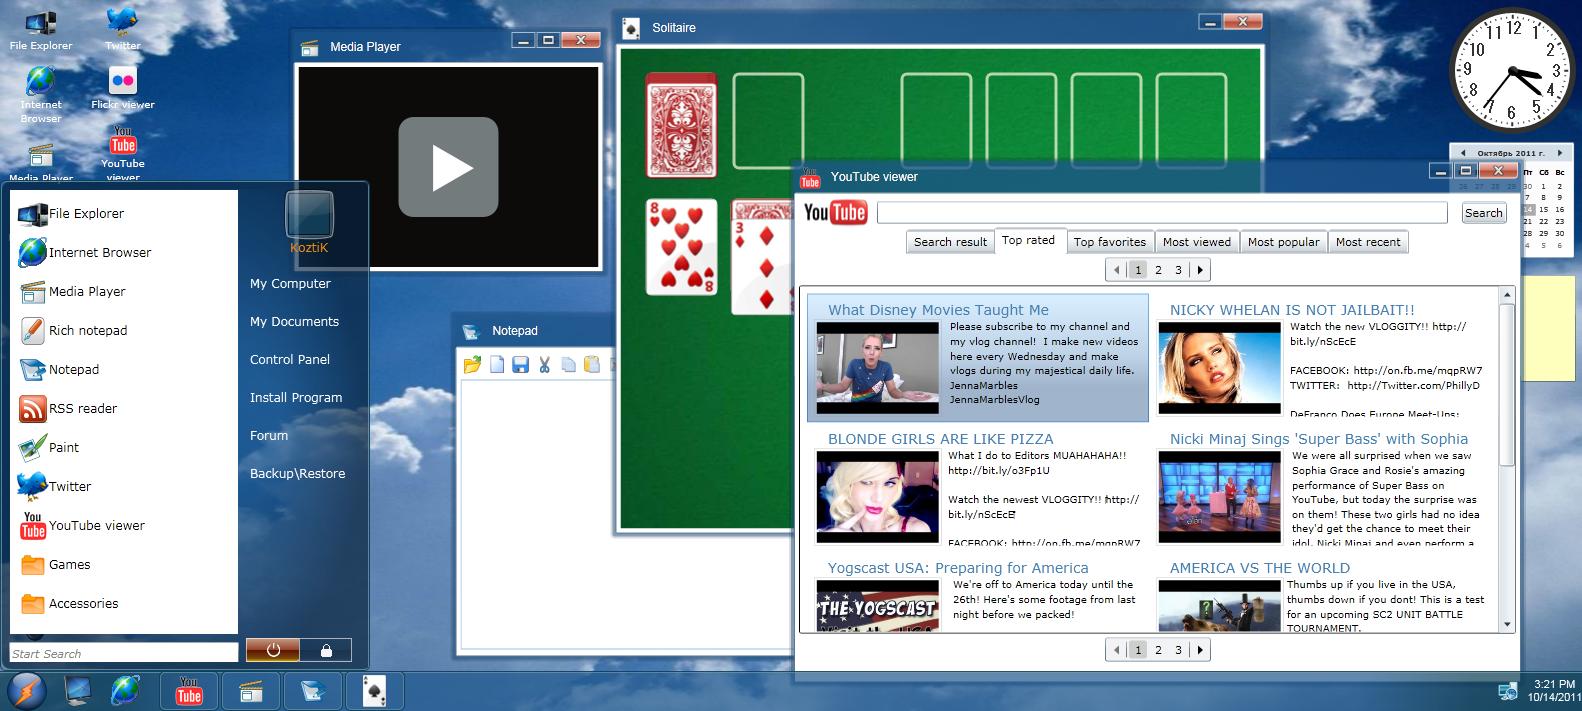
Task: Open the Top favorites tab
Action: coord(1110,242)
